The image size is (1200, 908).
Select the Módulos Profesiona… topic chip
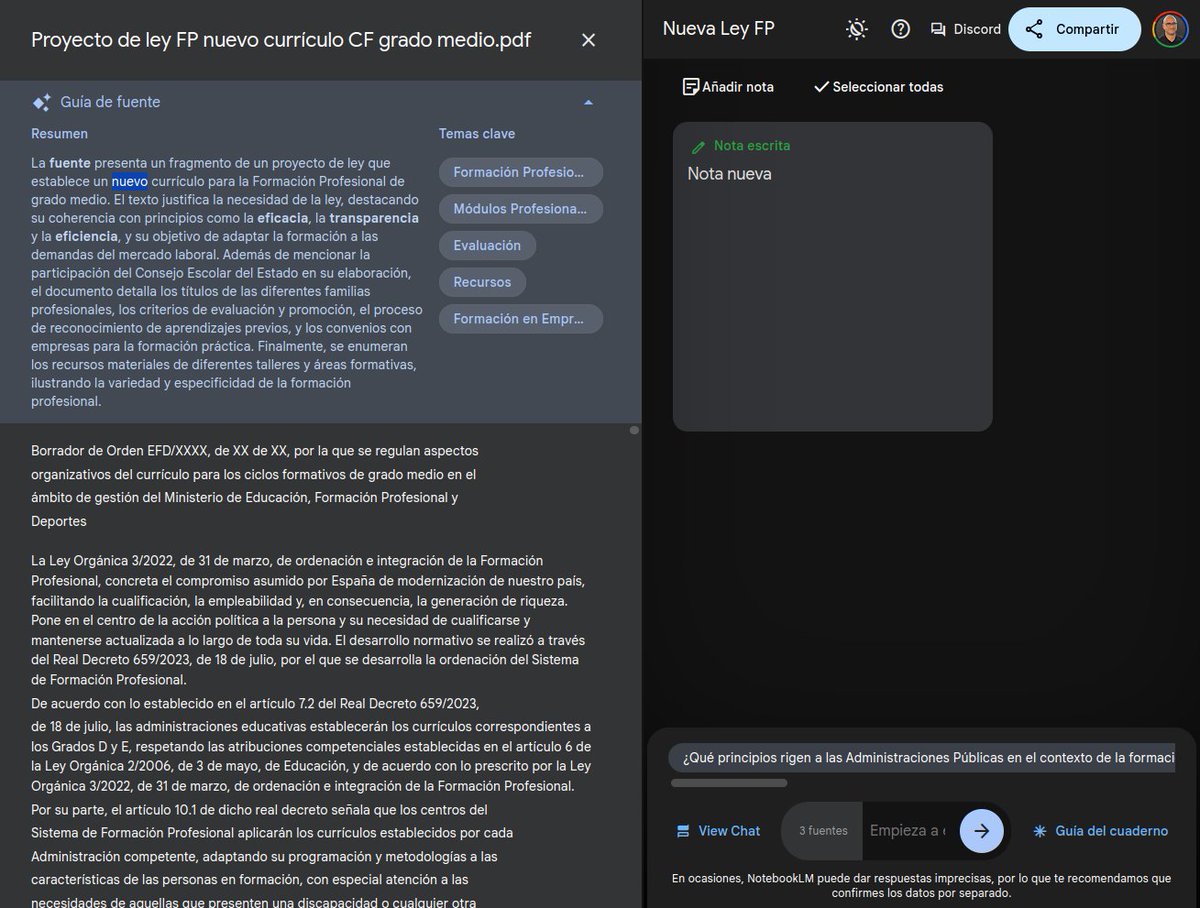coord(520,209)
